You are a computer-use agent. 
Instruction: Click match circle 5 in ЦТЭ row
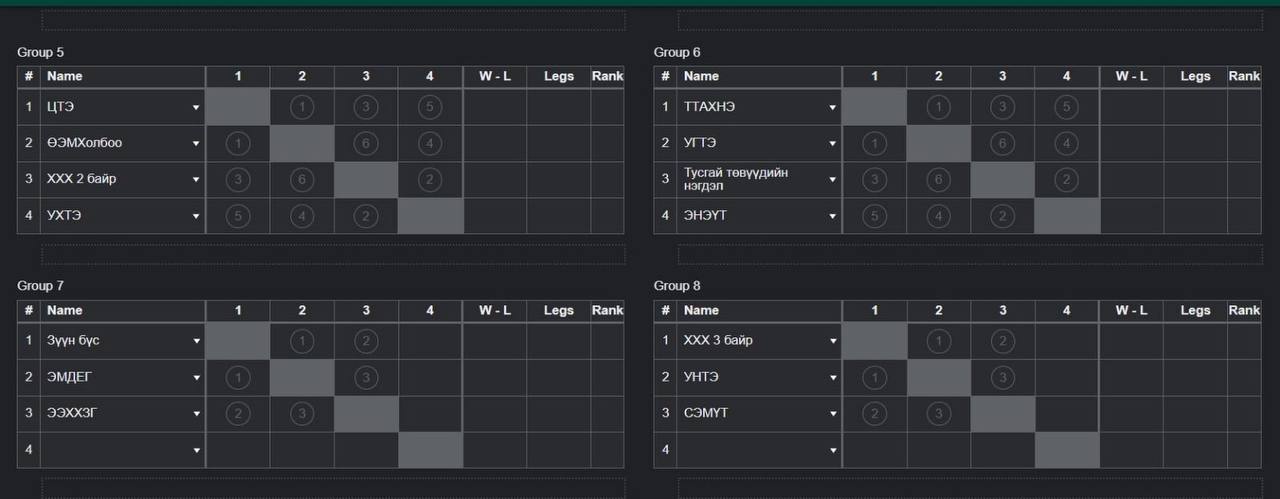coord(430,107)
